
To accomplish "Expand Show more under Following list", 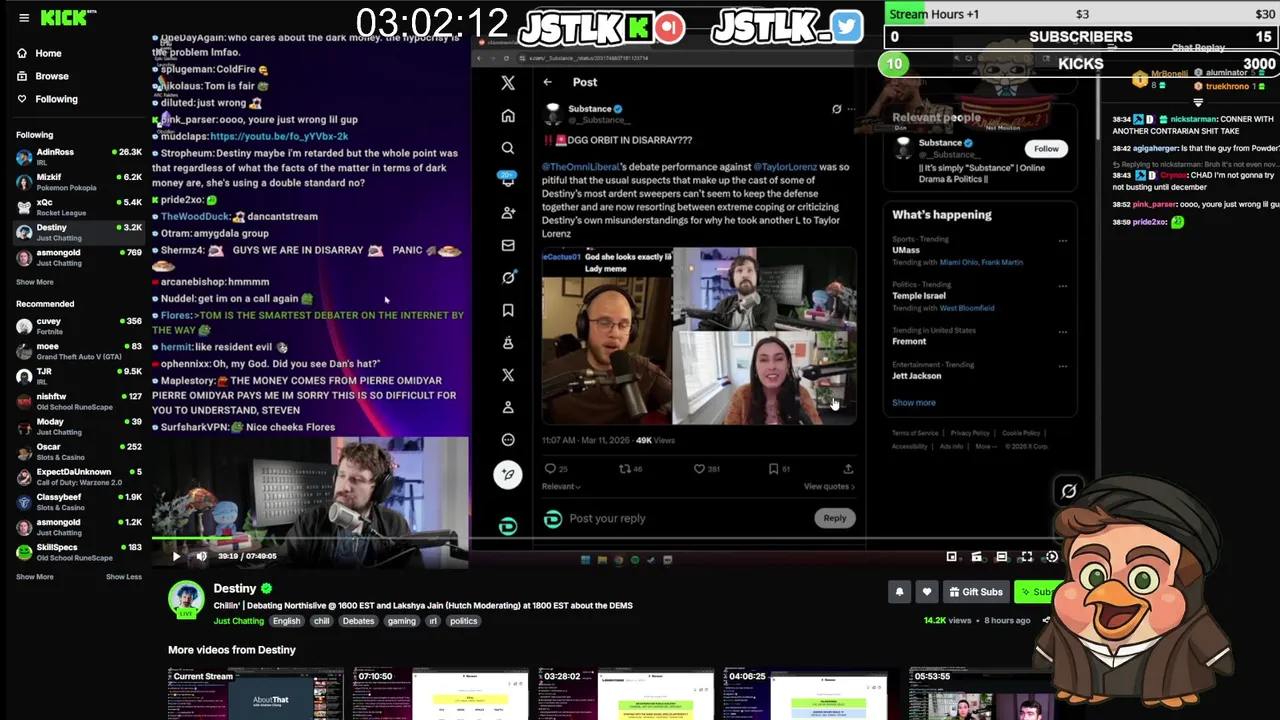I will coord(35,282).
